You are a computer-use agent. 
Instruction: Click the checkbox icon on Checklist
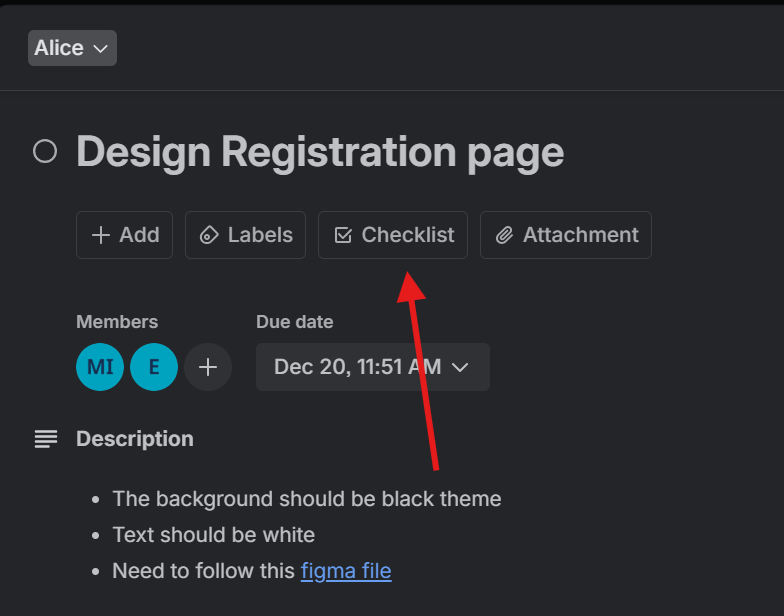coord(343,235)
